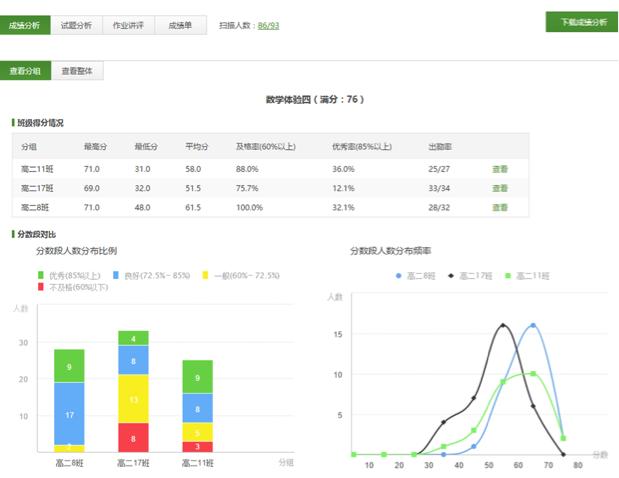Viewport: 619px width, 478px height.
Task: Click yellow segment 13 in 高二17班 bar
Action: (x=133, y=399)
